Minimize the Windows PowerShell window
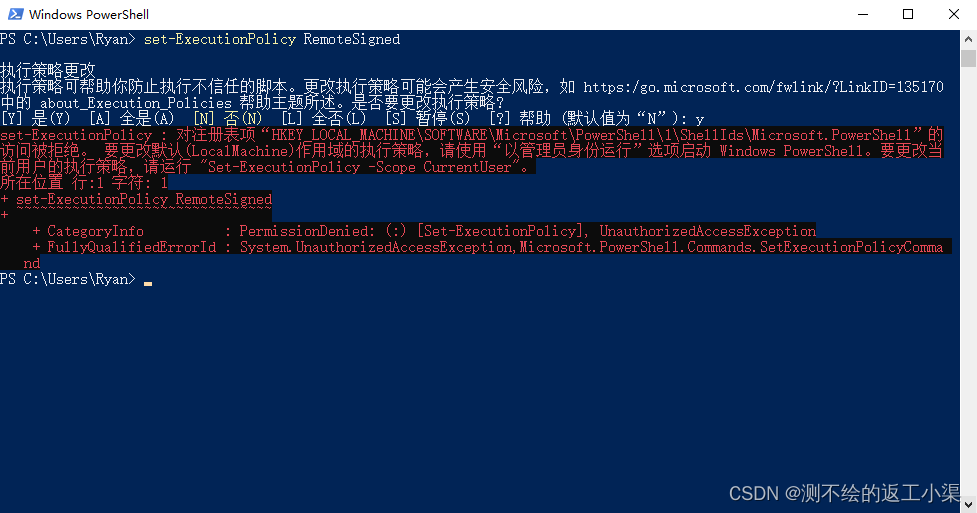The width and height of the screenshot is (977, 513). pos(863,14)
